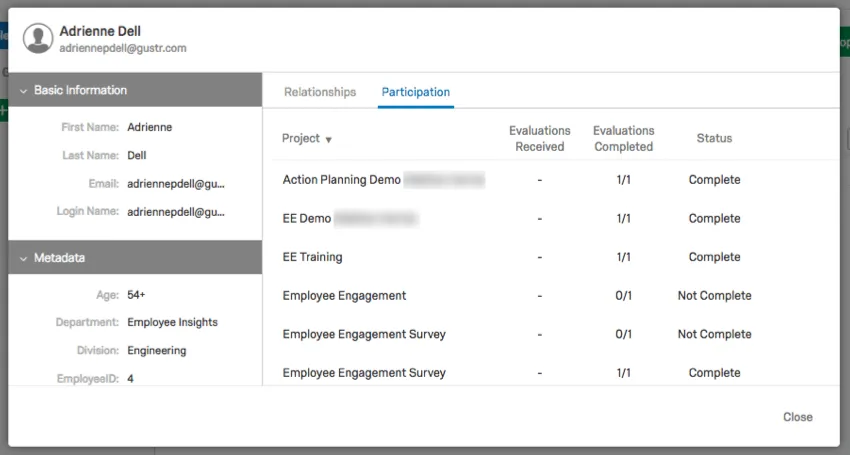This screenshot has height=455, width=850.
Task: Sort by Project column arrow
Action: pyautogui.click(x=328, y=140)
